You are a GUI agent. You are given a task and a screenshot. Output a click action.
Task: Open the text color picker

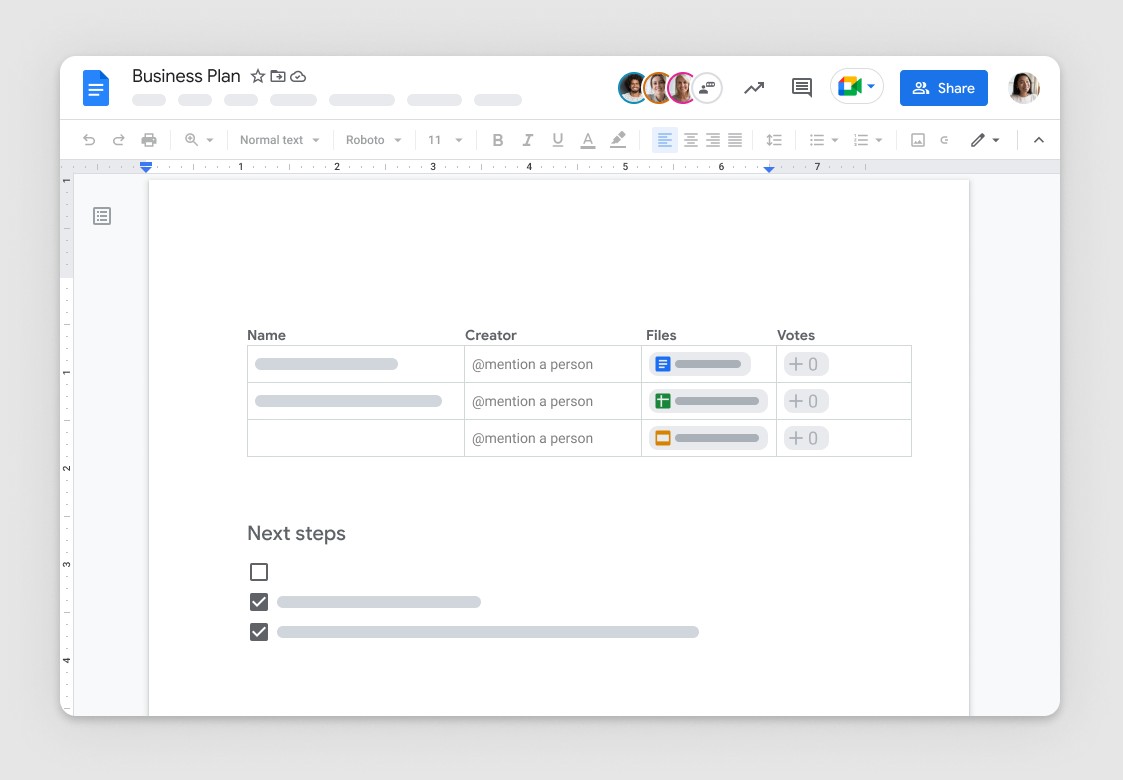coord(588,140)
